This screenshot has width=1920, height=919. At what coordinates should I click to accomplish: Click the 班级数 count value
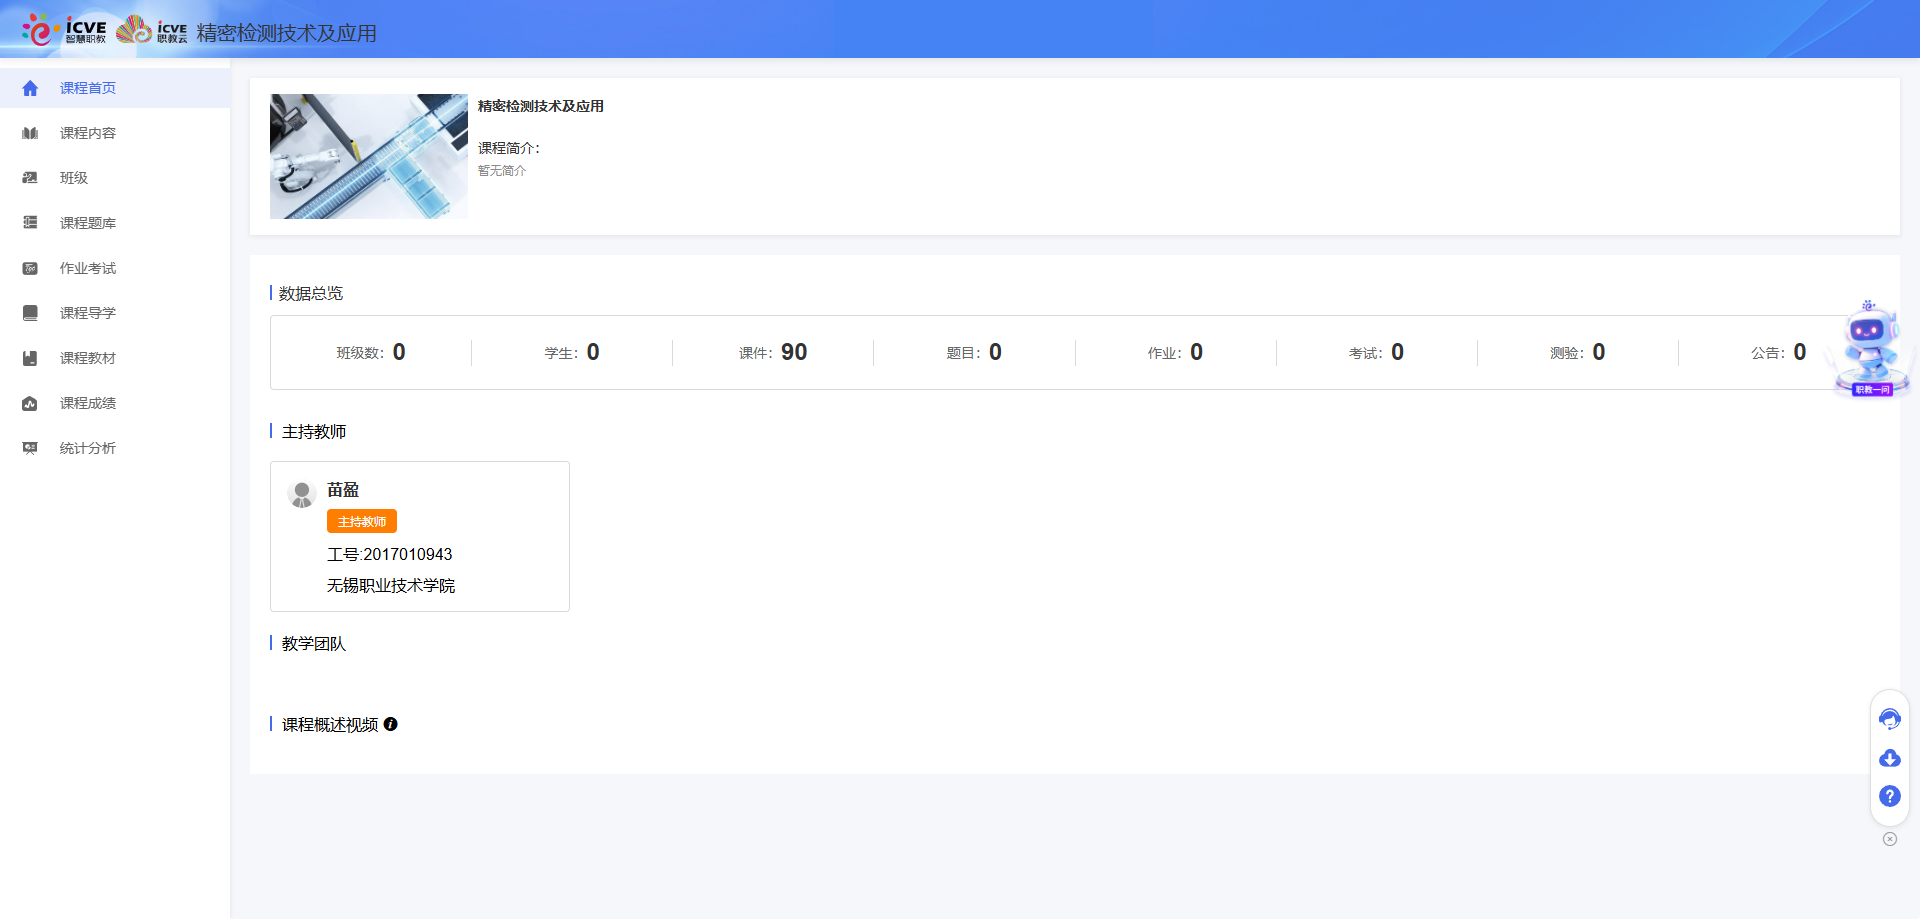[399, 352]
